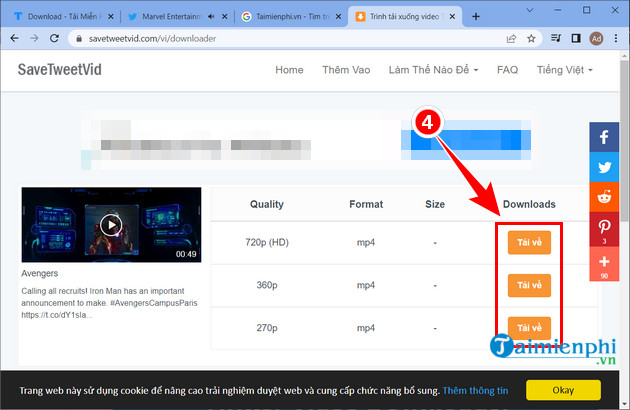Maximize the Chrome window
This screenshot has width=630, height=410.
(x=587, y=10)
